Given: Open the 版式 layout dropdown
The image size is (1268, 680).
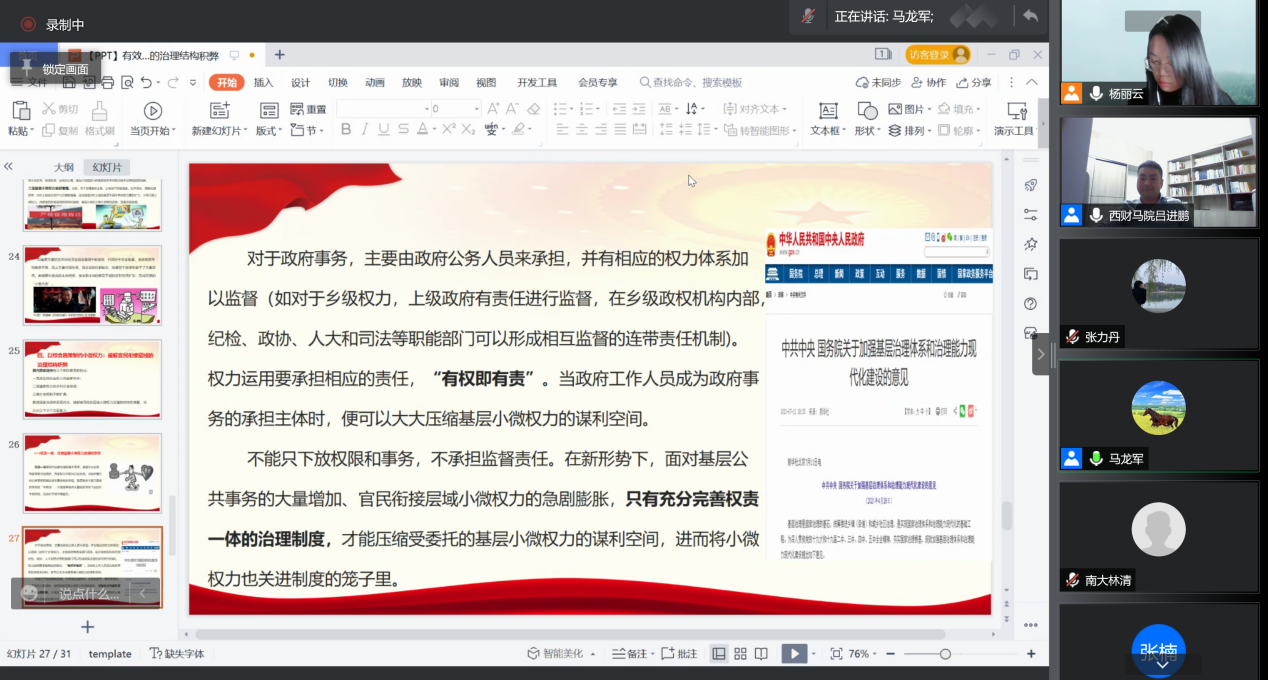Looking at the screenshot, I should (269, 130).
